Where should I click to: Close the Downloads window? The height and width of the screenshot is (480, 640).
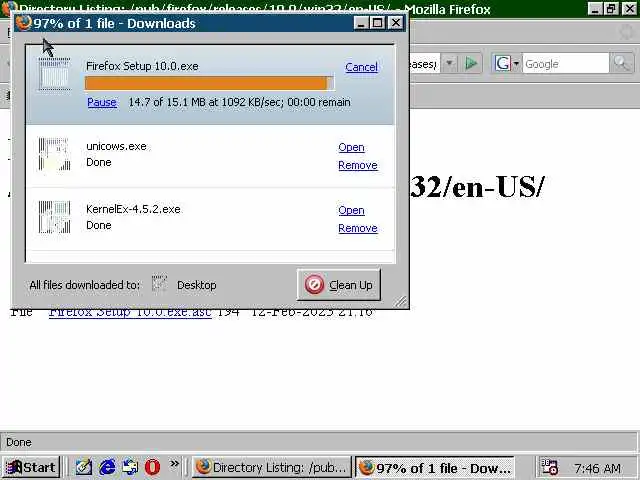click(x=396, y=23)
